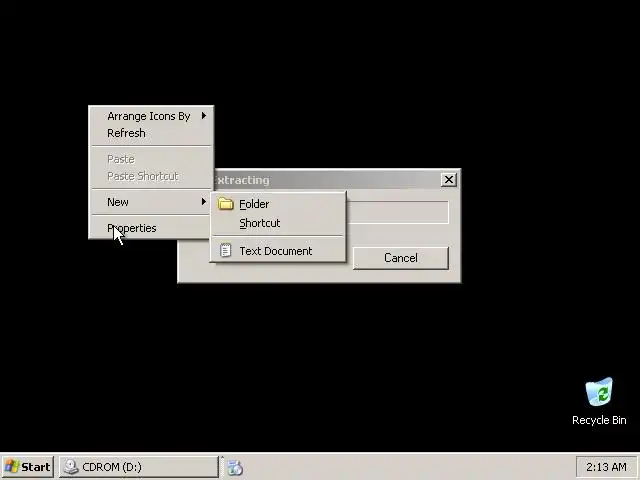Screen dimensions: 640x480
Task: Click the yellow Folder icon in submenu
Action: pos(225,204)
